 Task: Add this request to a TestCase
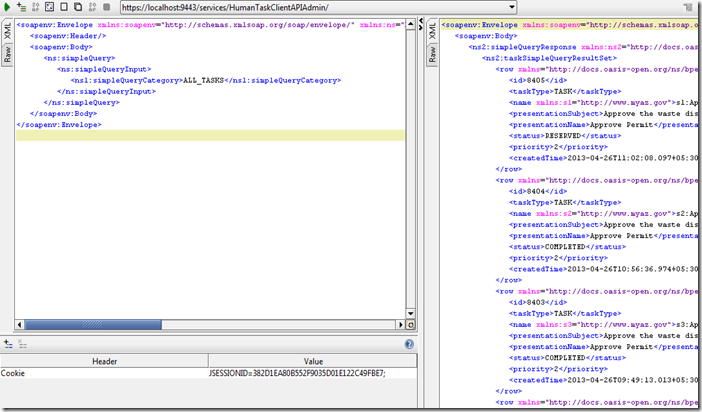[x=21, y=7]
